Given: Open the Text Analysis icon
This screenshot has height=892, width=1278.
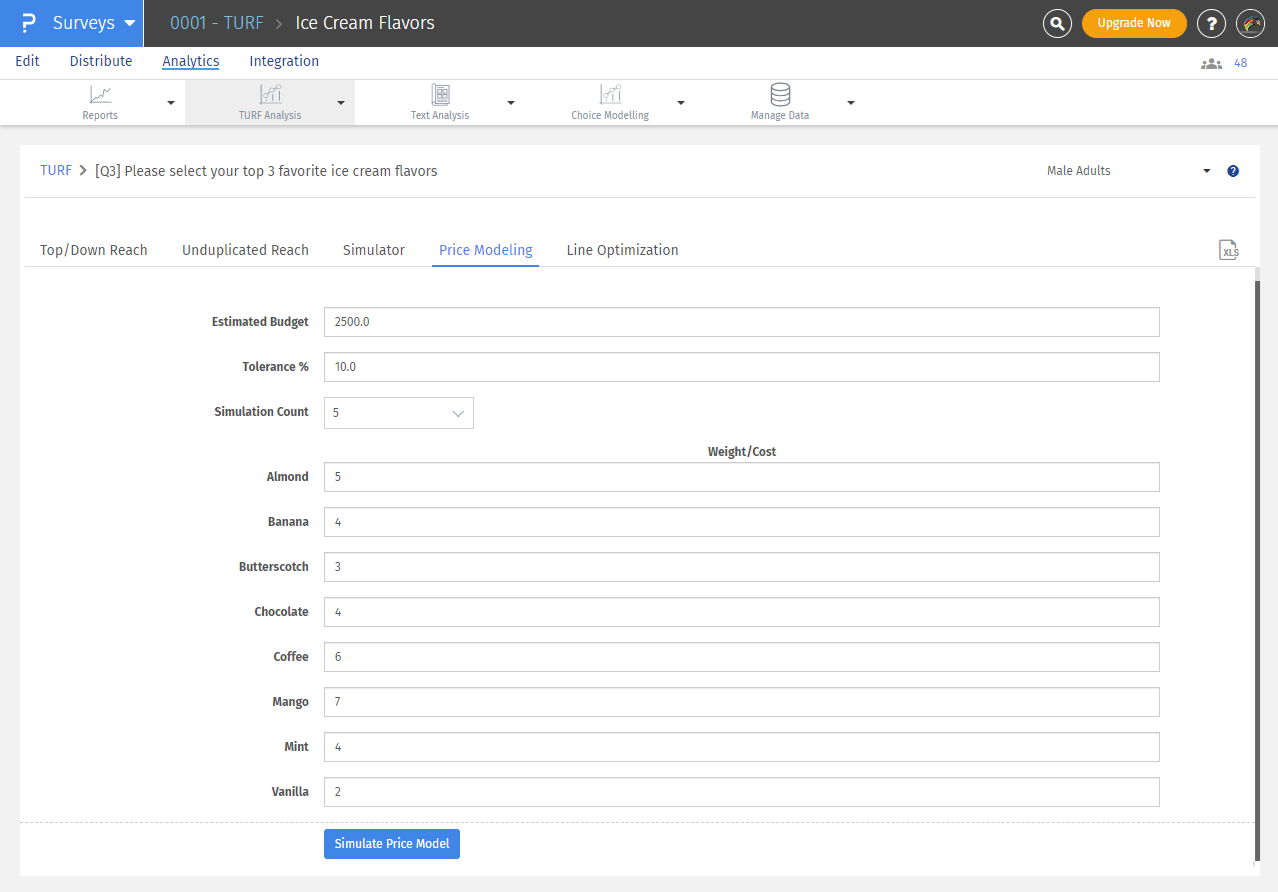Looking at the screenshot, I should [440, 95].
